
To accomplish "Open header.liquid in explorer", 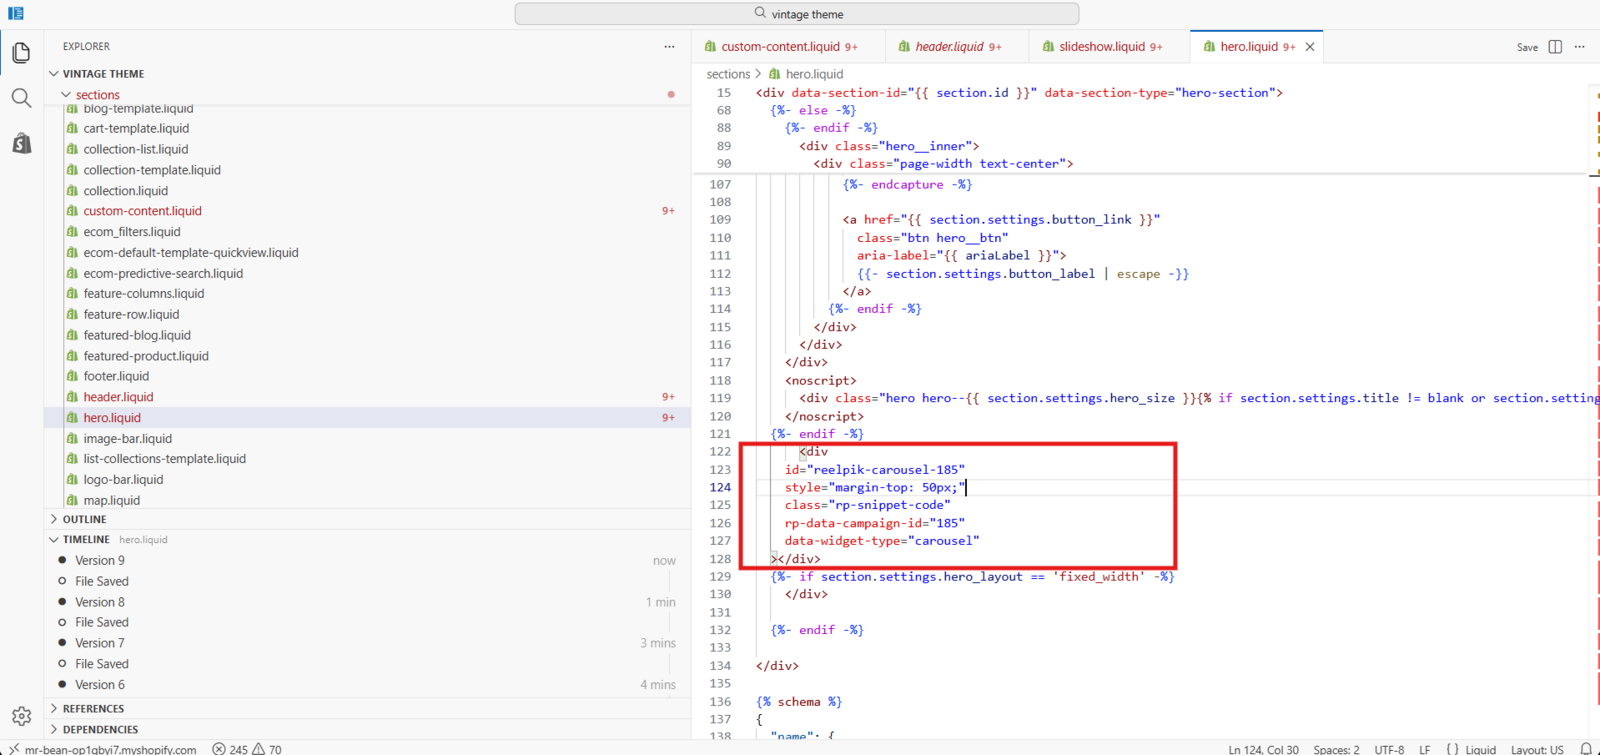I will [x=118, y=397].
